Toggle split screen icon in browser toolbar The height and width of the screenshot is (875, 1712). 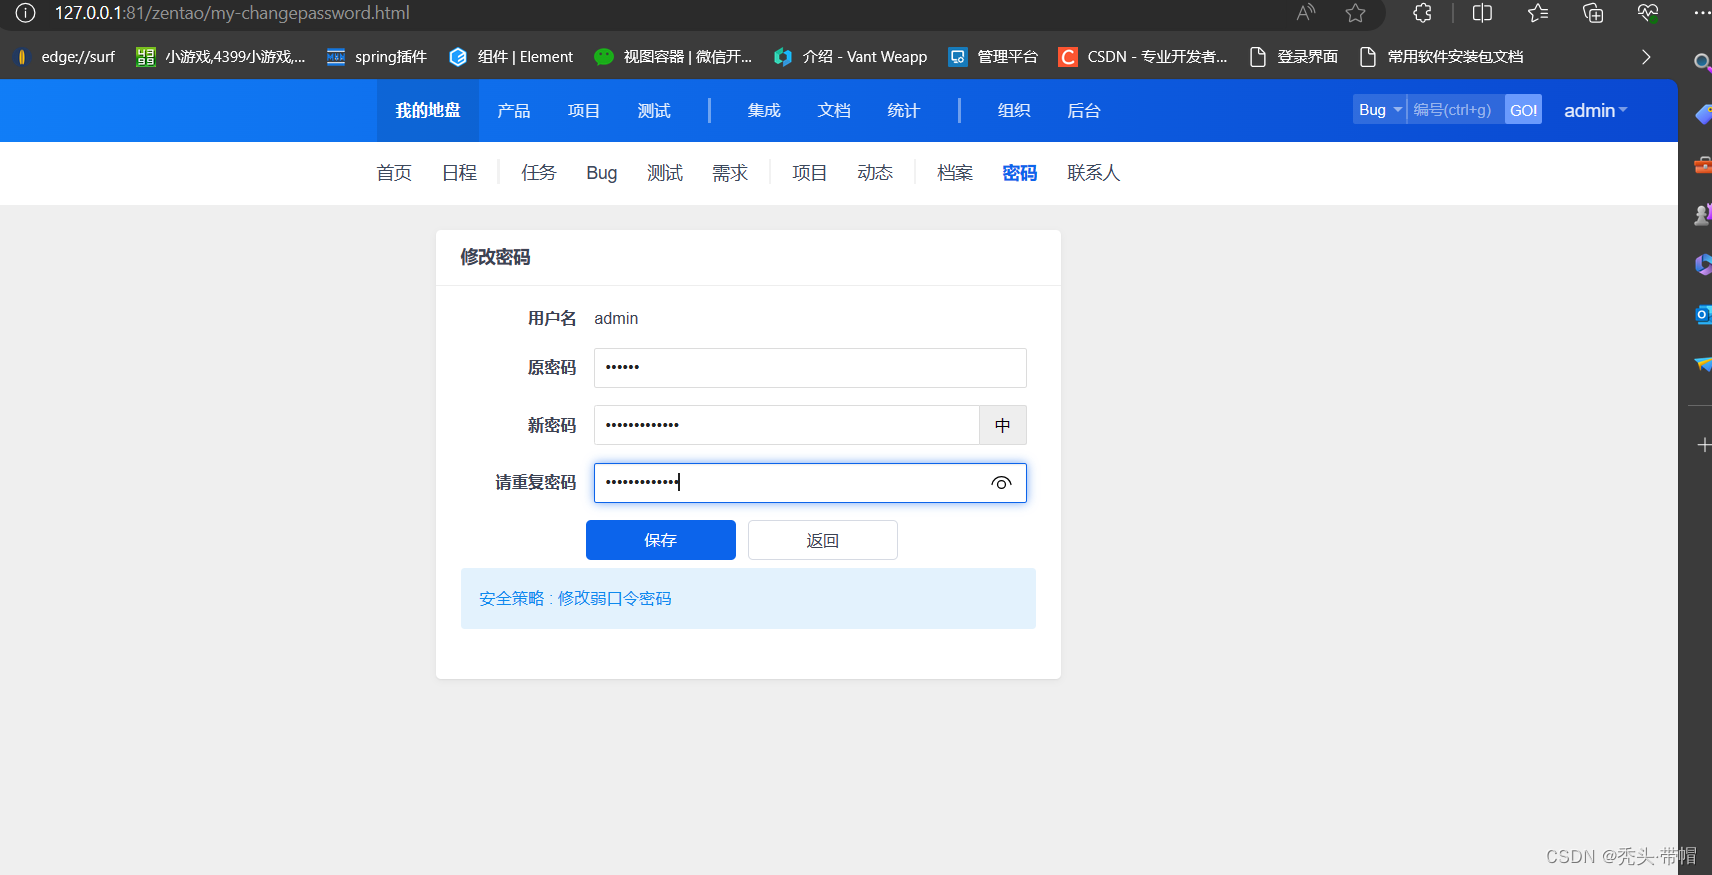click(1482, 13)
